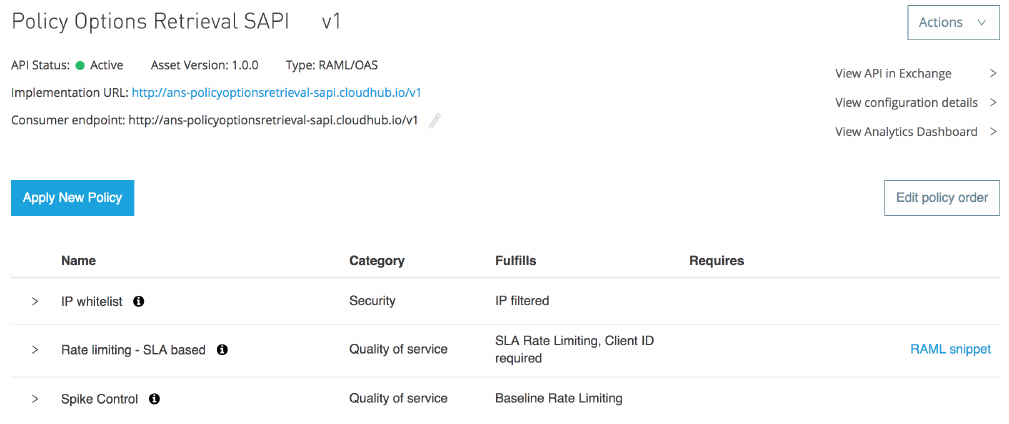Click the Name column header
Viewport: 1009px width, 424px height.
point(78,261)
